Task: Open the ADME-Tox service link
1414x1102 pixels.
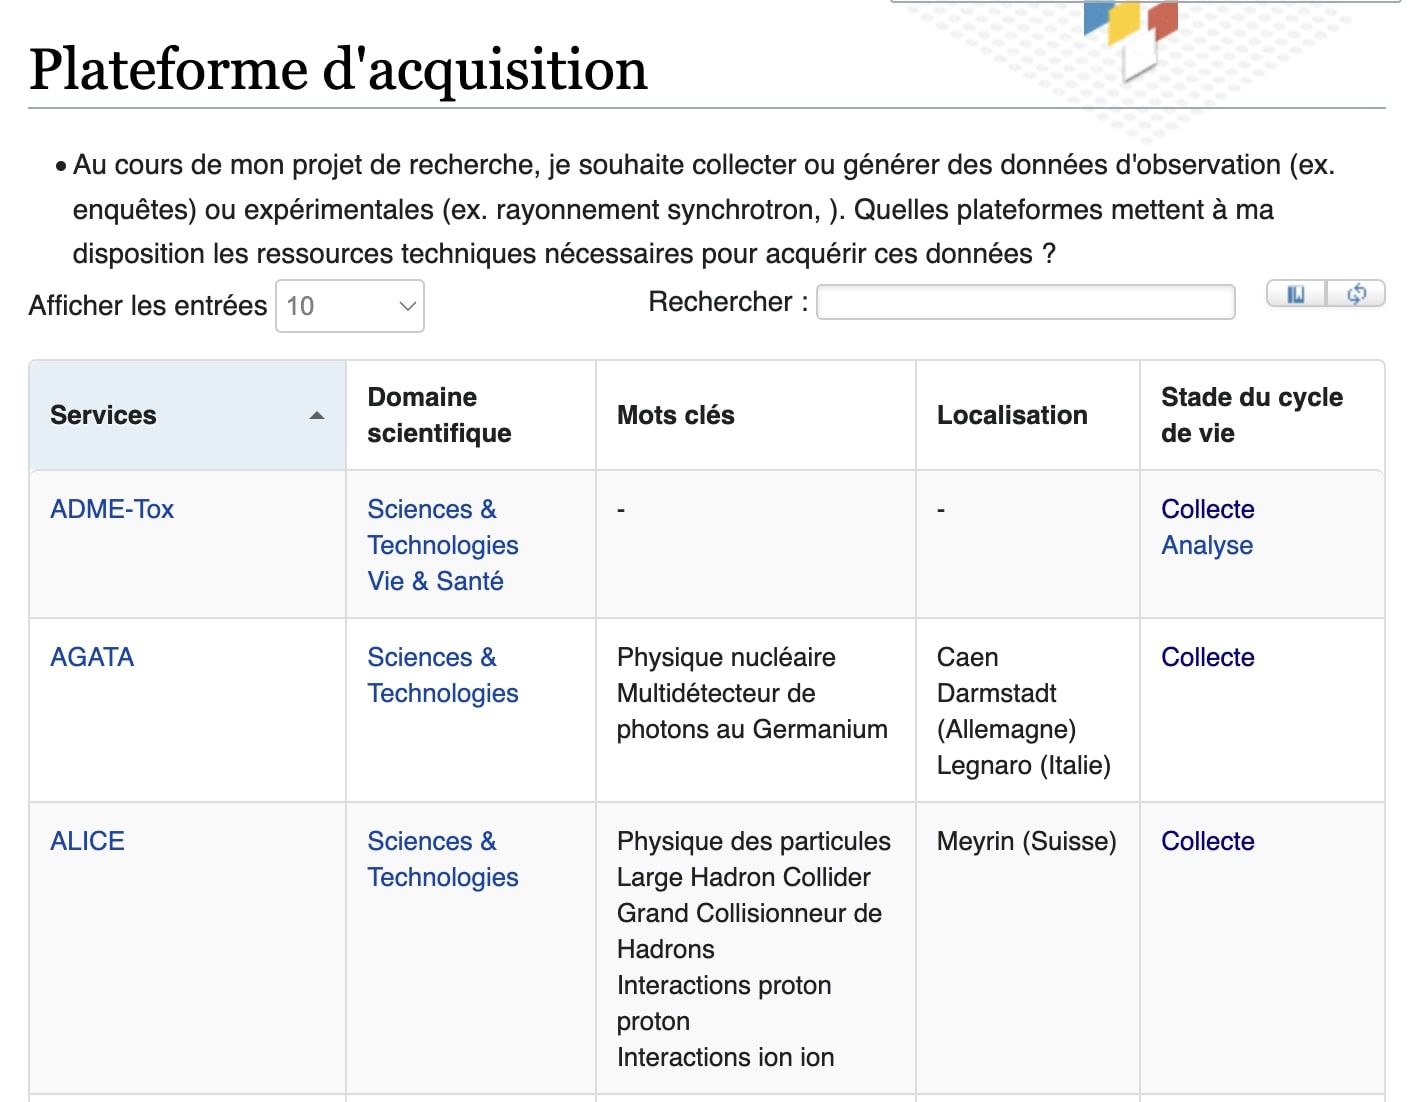Action: (x=112, y=509)
